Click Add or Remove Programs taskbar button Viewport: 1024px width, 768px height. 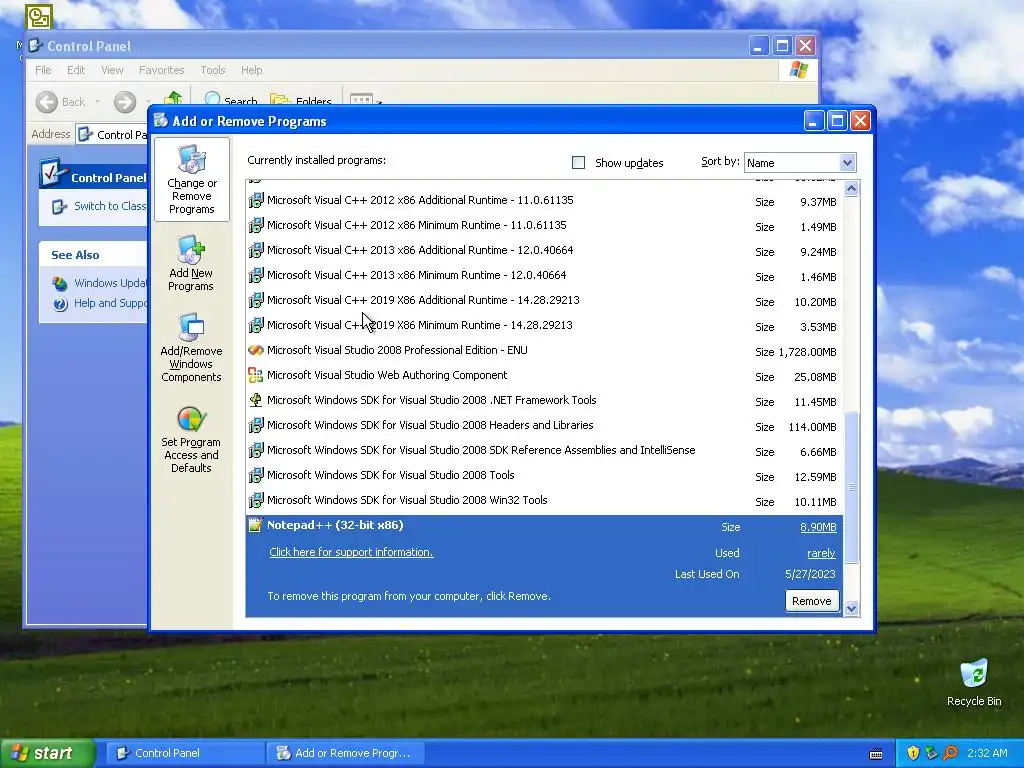click(x=346, y=754)
